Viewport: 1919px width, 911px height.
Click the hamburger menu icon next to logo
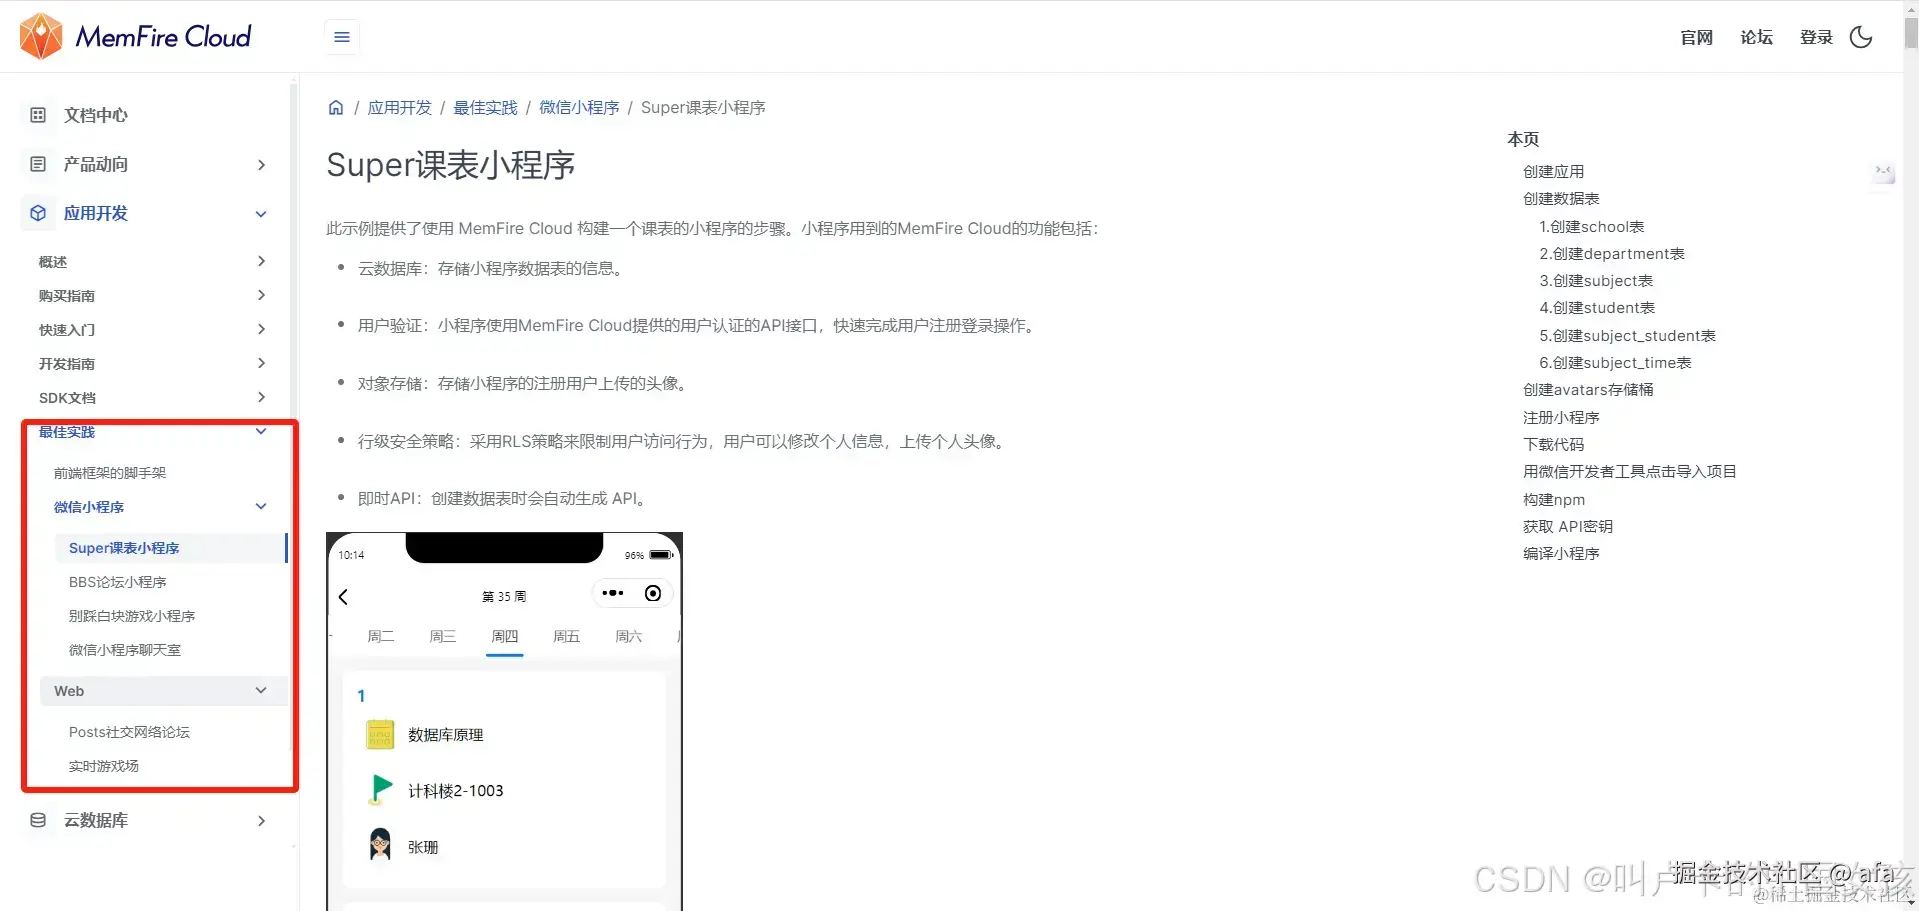341,36
